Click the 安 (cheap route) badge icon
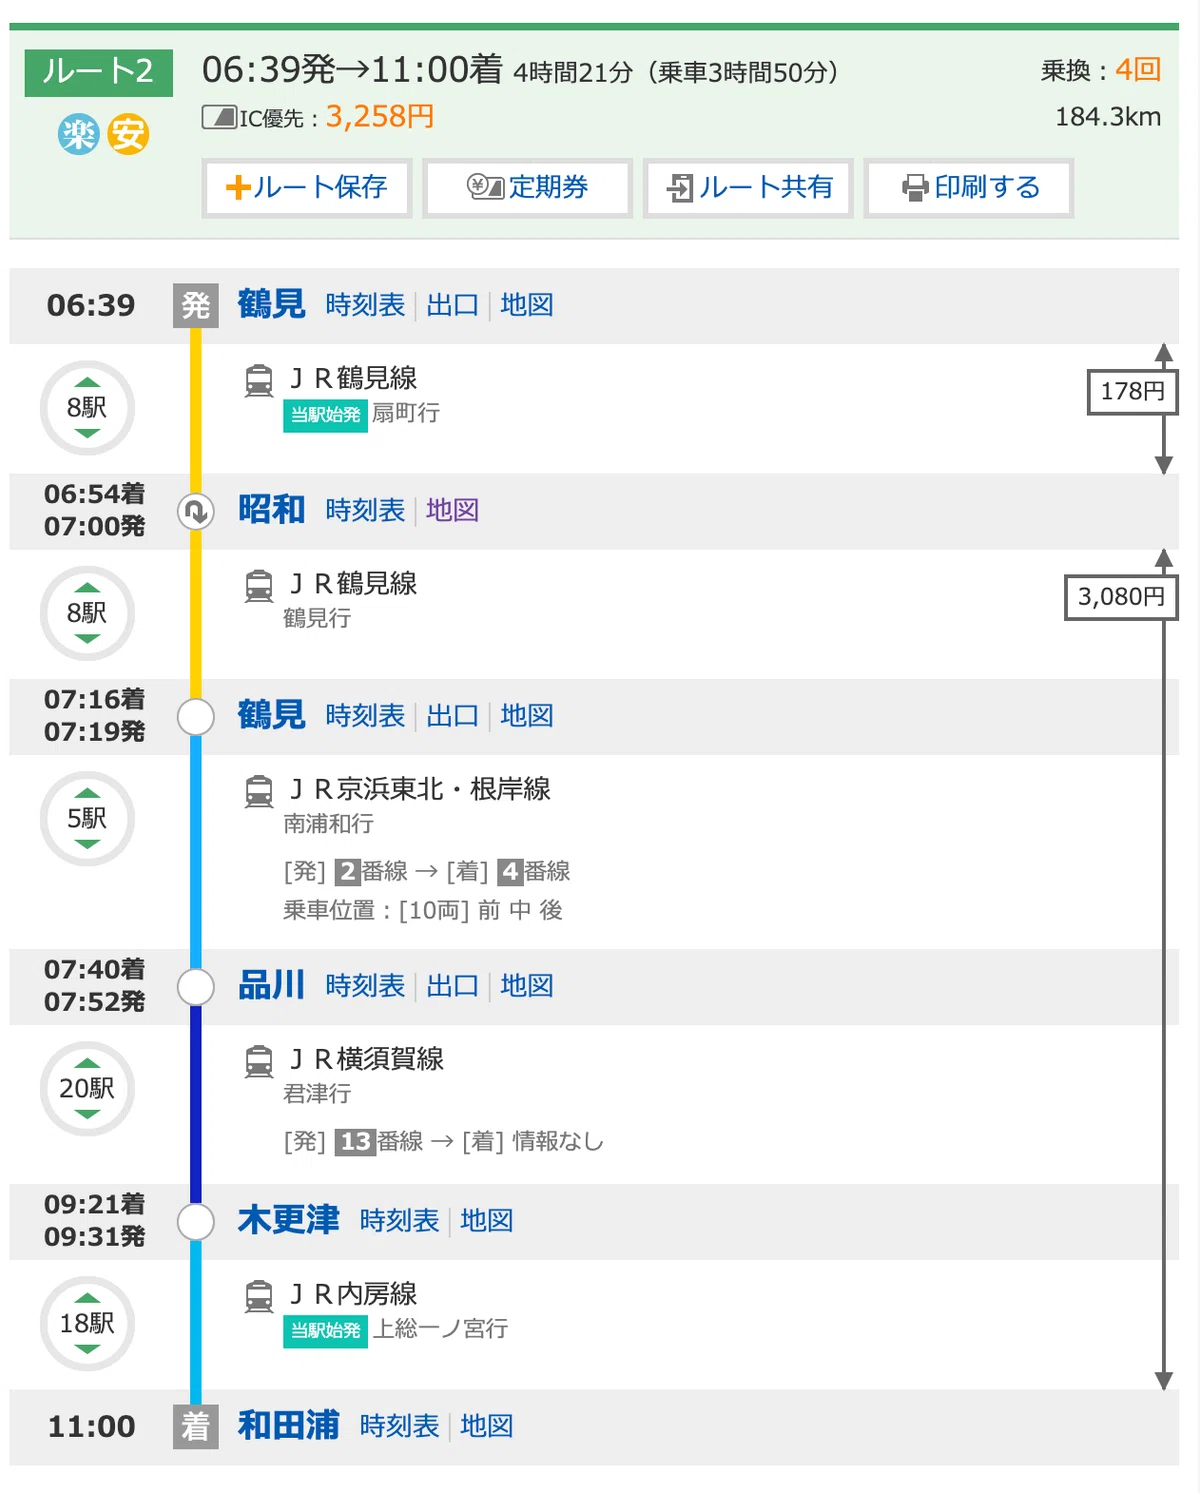This screenshot has width=1200, height=1493. [x=128, y=134]
